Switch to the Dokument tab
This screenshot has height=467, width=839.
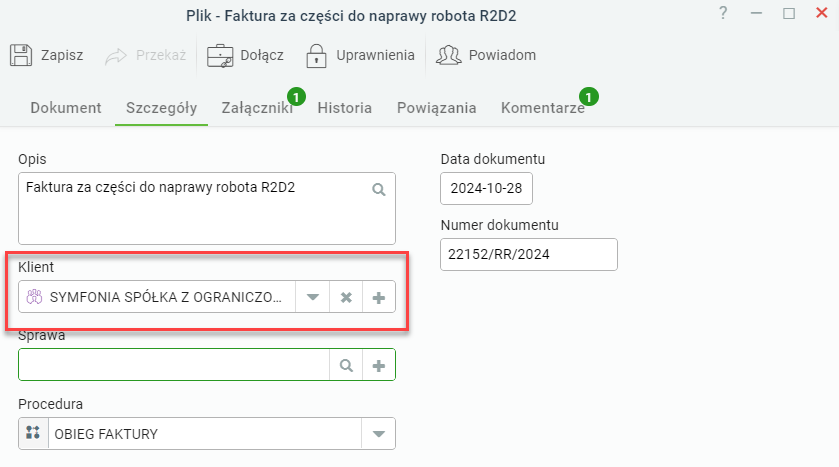[x=66, y=108]
